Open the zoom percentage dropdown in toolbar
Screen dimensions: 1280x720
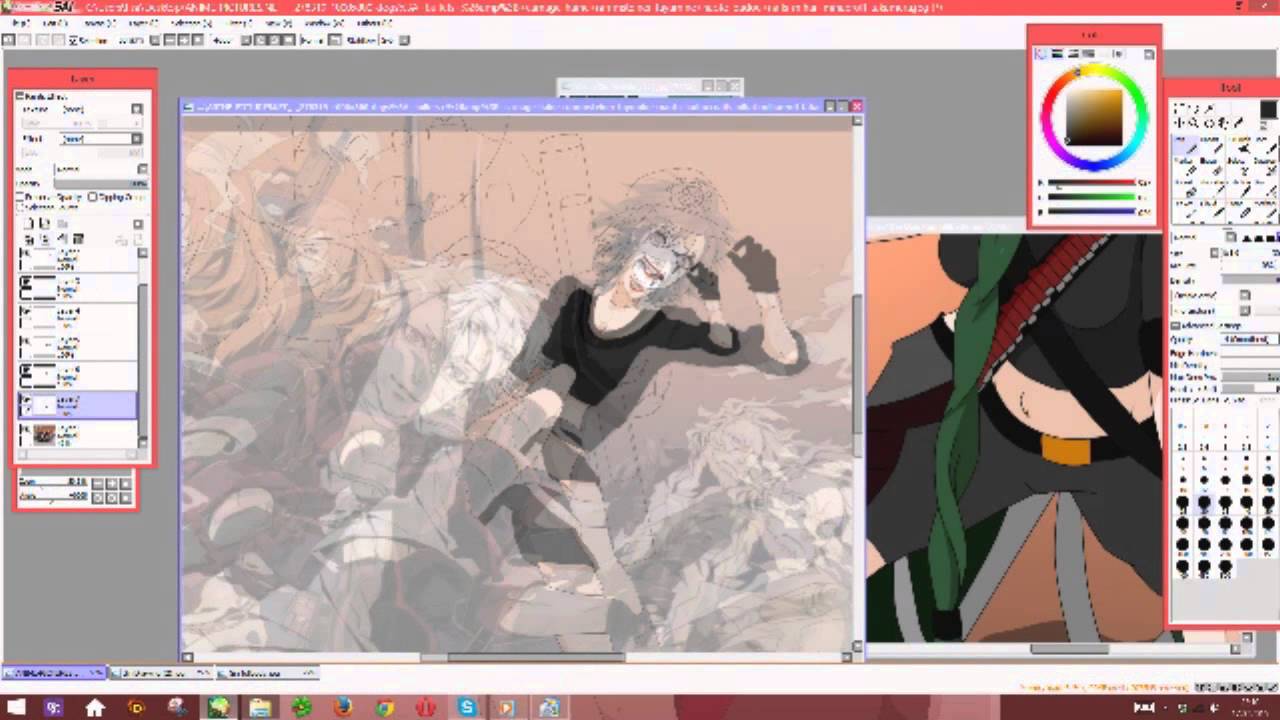(x=154, y=40)
